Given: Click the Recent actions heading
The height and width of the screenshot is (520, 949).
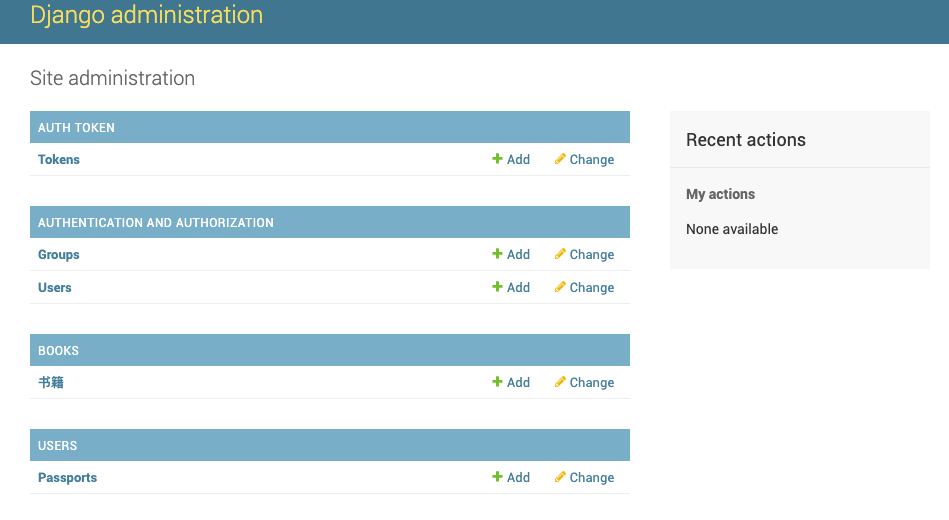Looking at the screenshot, I should click(x=746, y=140).
